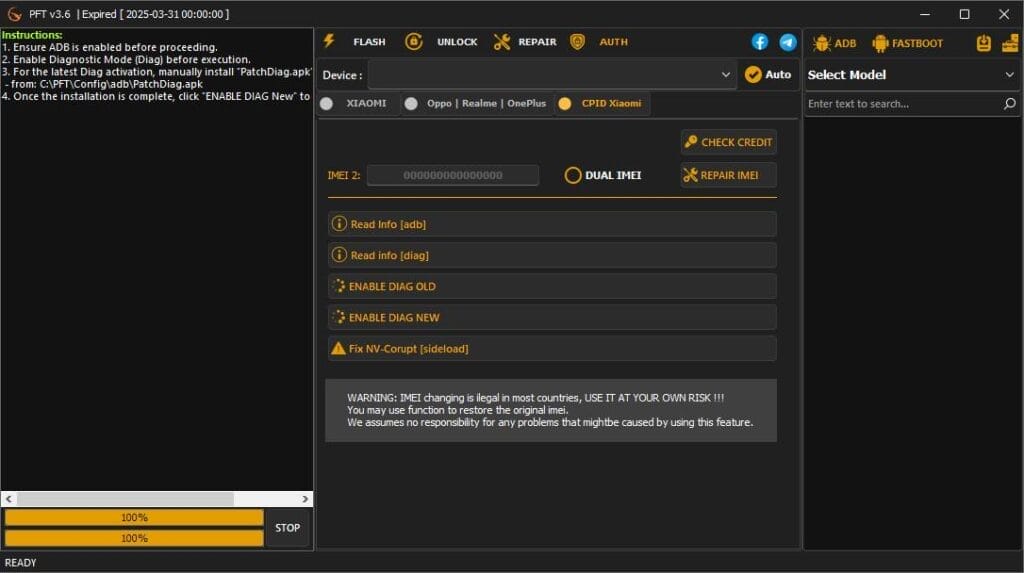Click Fix NV-Corupt [sideload] warning button
This screenshot has width=1024, height=573.
click(x=552, y=349)
